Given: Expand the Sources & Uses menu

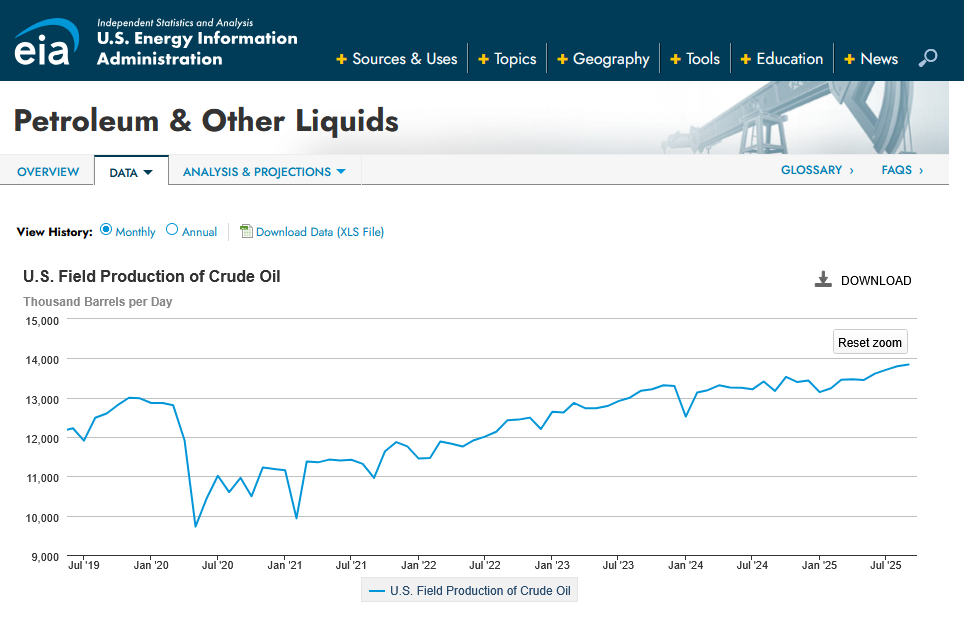Looking at the screenshot, I should 397,59.
